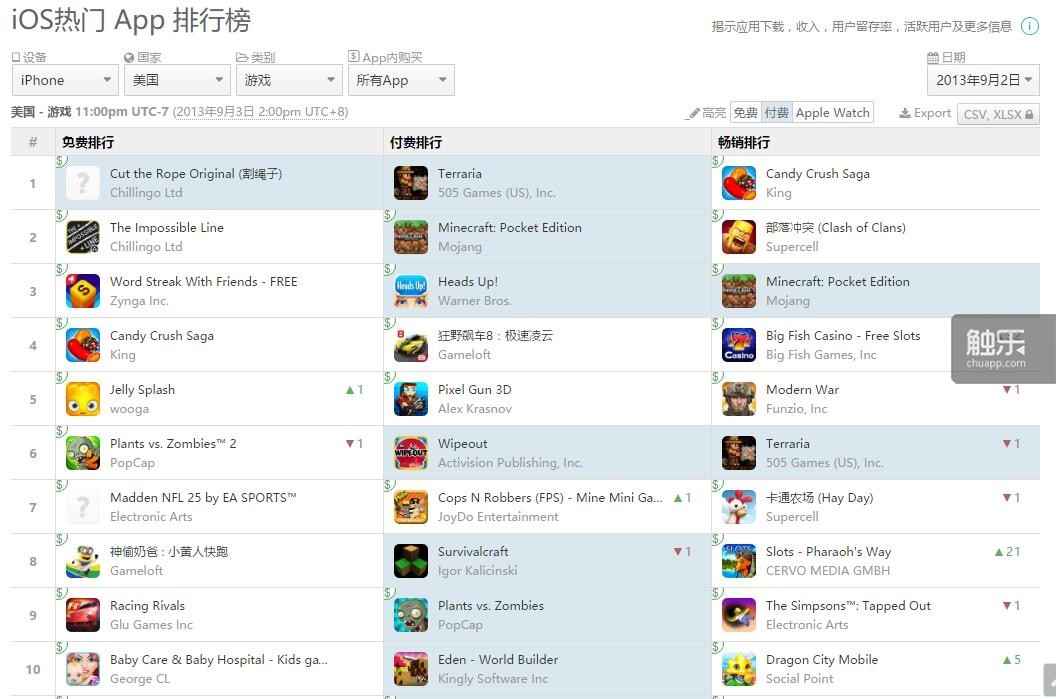Open the 所有App in-app purchase dropdown
1056x699 pixels.
401,80
